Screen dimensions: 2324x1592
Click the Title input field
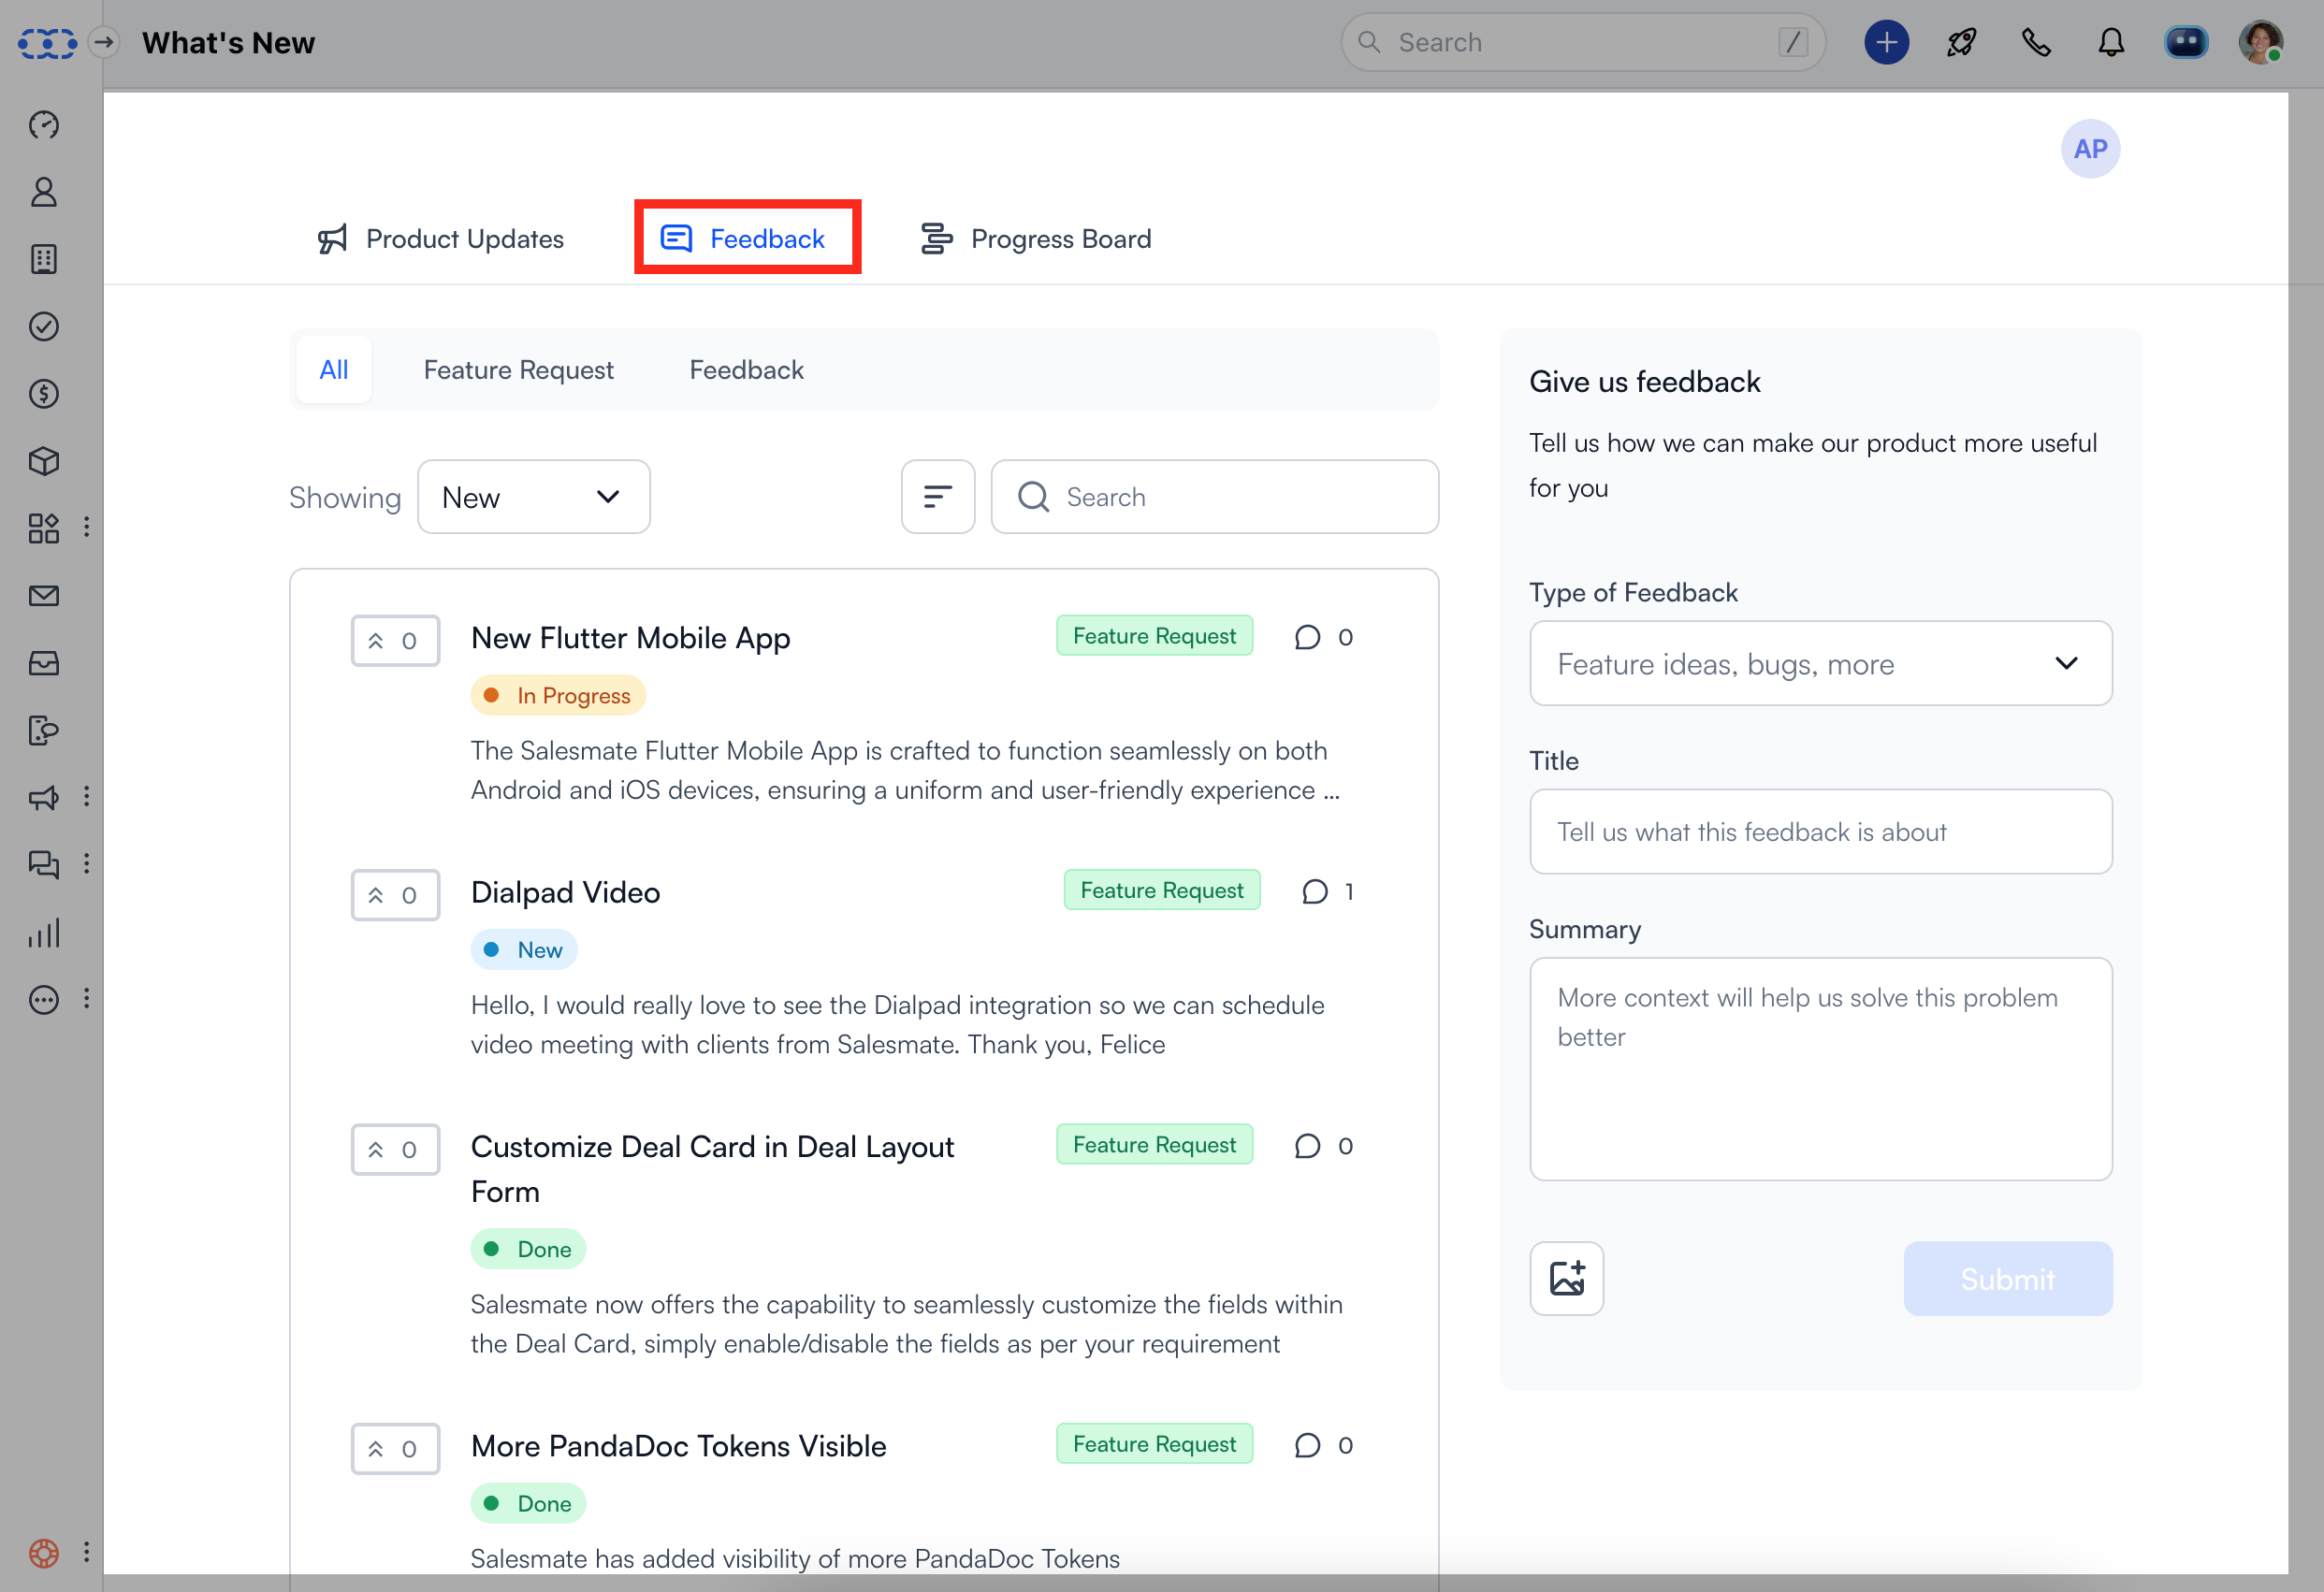click(x=1821, y=832)
